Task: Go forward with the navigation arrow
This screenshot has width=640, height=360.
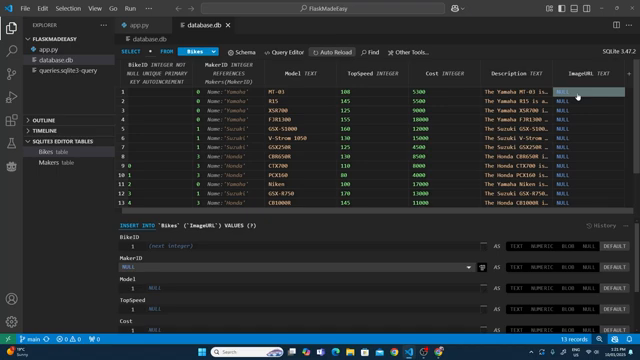Action: (191, 8)
